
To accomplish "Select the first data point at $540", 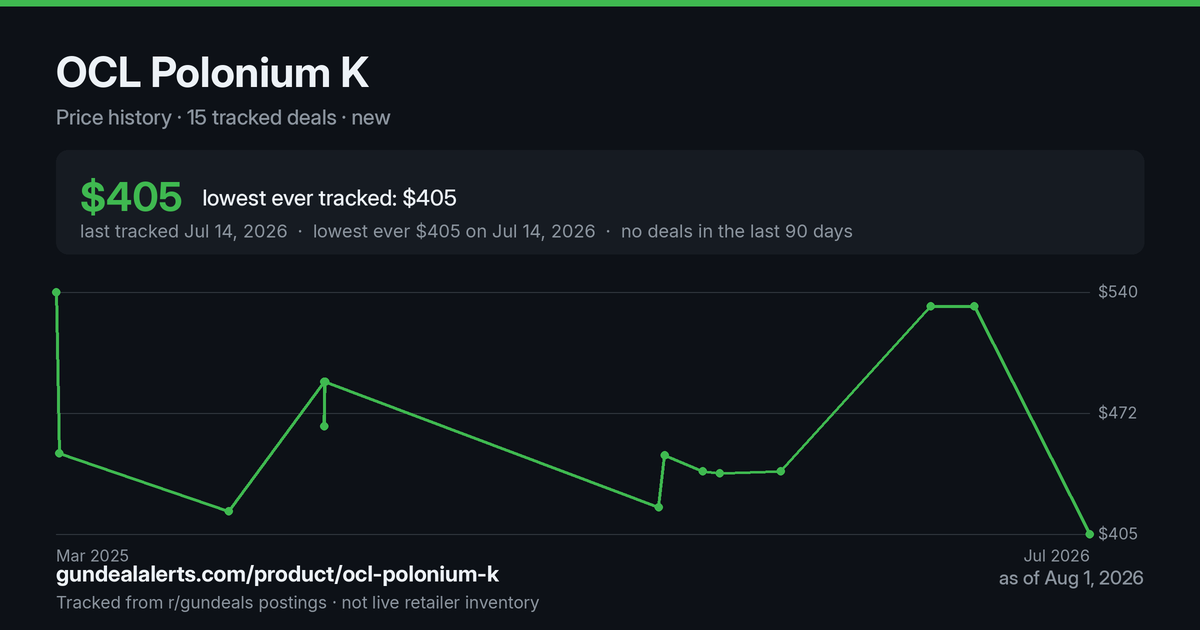I will (56, 292).
